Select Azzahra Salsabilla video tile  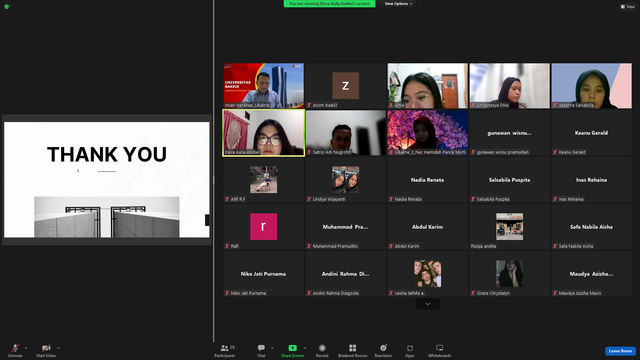pyautogui.click(x=591, y=86)
